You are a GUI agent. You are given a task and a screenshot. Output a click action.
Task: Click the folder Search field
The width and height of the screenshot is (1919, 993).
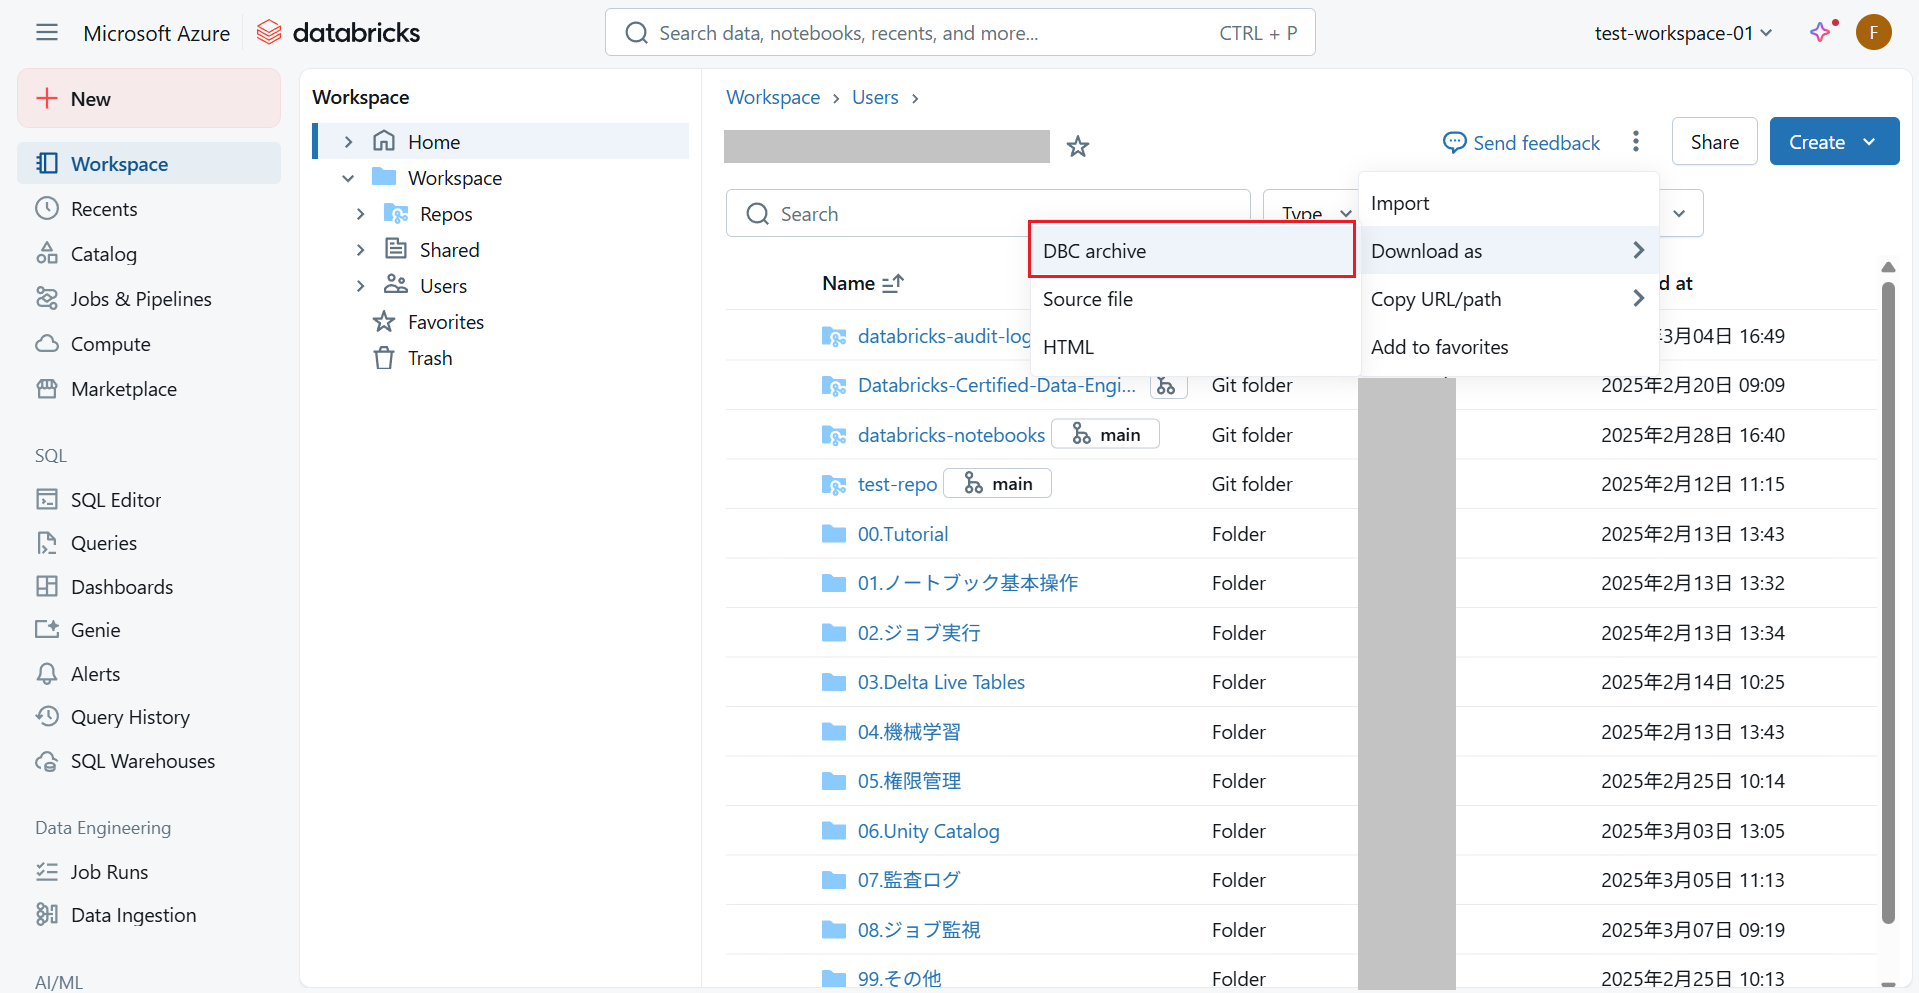(988, 213)
